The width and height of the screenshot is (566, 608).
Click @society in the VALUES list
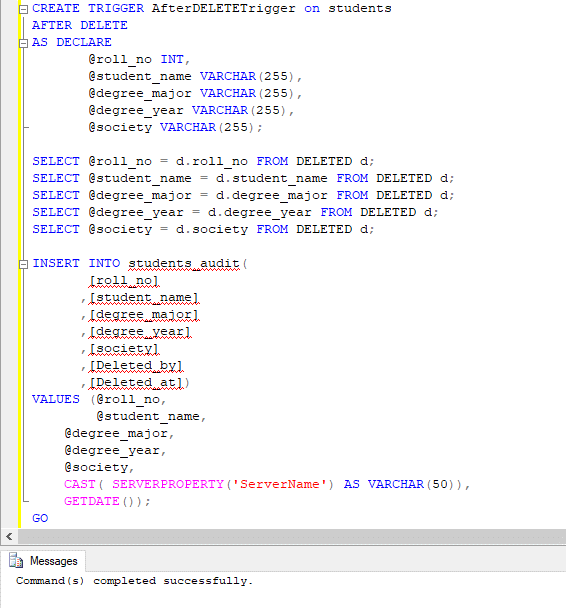(x=96, y=468)
